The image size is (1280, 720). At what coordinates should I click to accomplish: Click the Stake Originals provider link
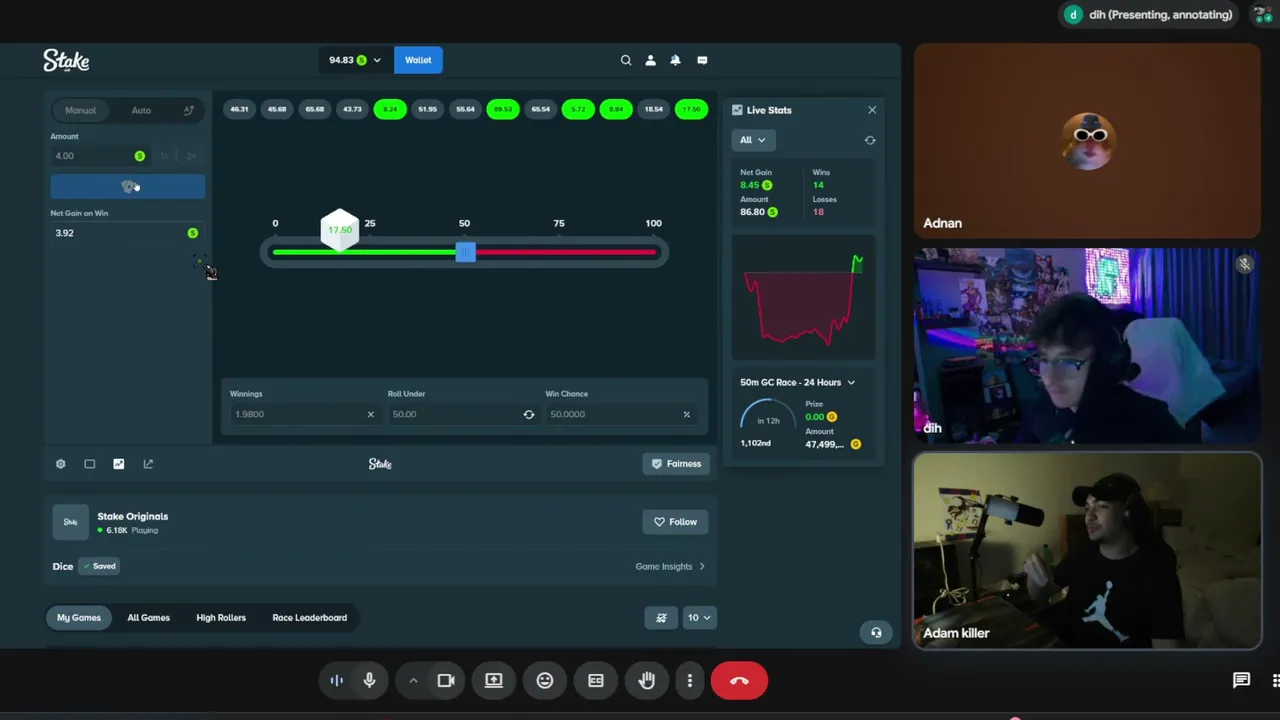pyautogui.click(x=133, y=517)
